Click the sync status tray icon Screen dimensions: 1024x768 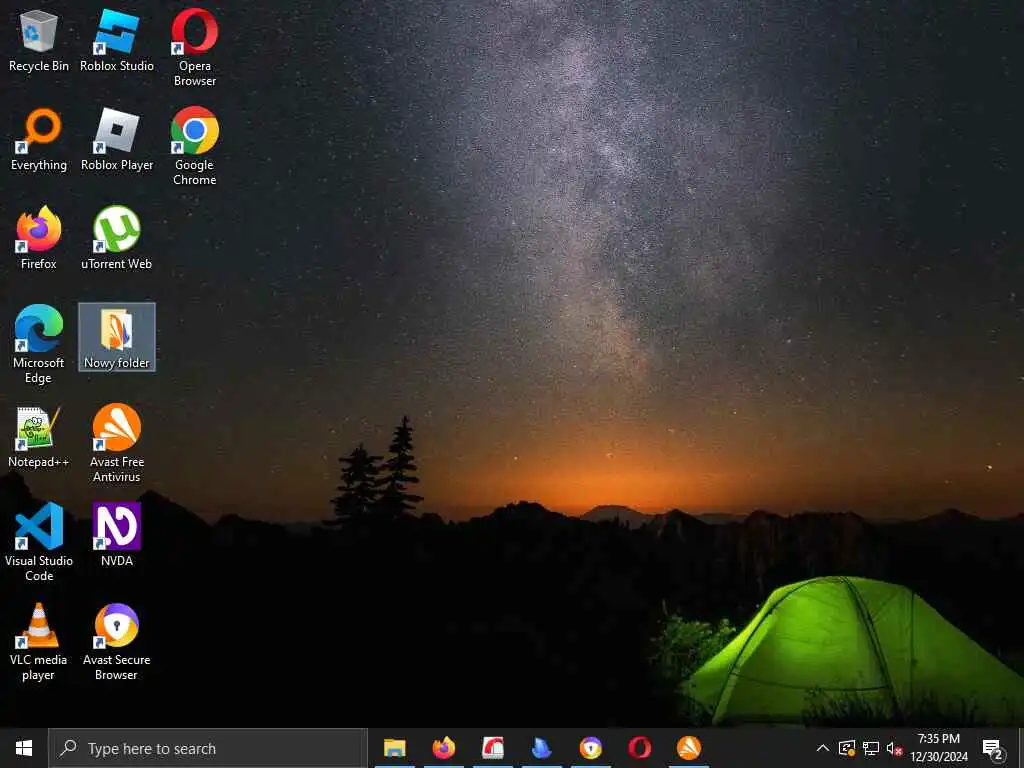coord(847,748)
